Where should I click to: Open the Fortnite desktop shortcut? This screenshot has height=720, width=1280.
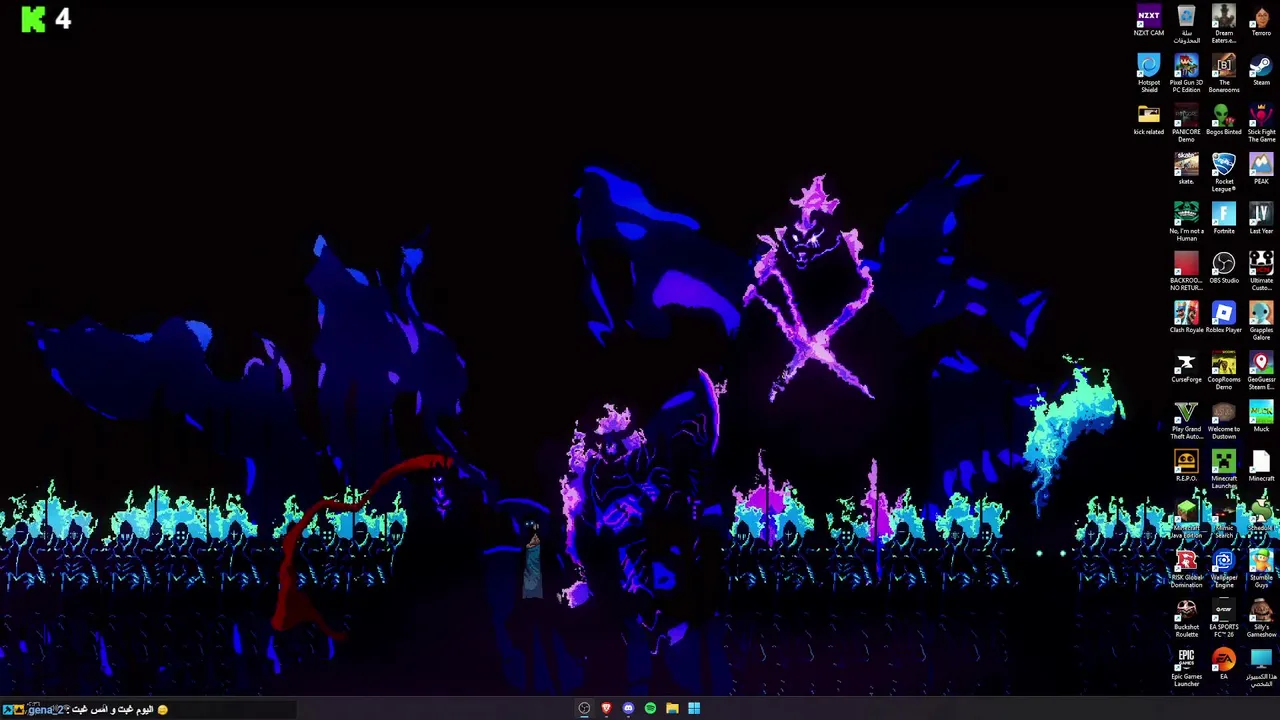1223,219
